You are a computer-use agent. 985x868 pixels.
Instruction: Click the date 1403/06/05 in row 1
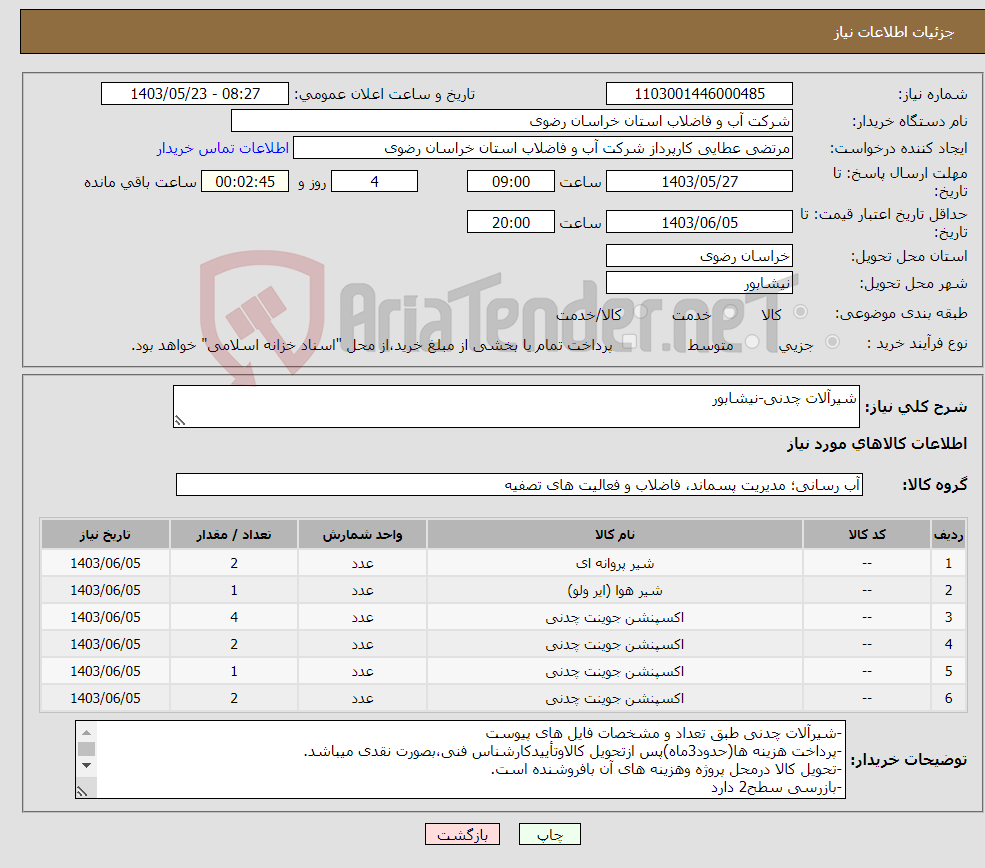pyautogui.click(x=106, y=563)
